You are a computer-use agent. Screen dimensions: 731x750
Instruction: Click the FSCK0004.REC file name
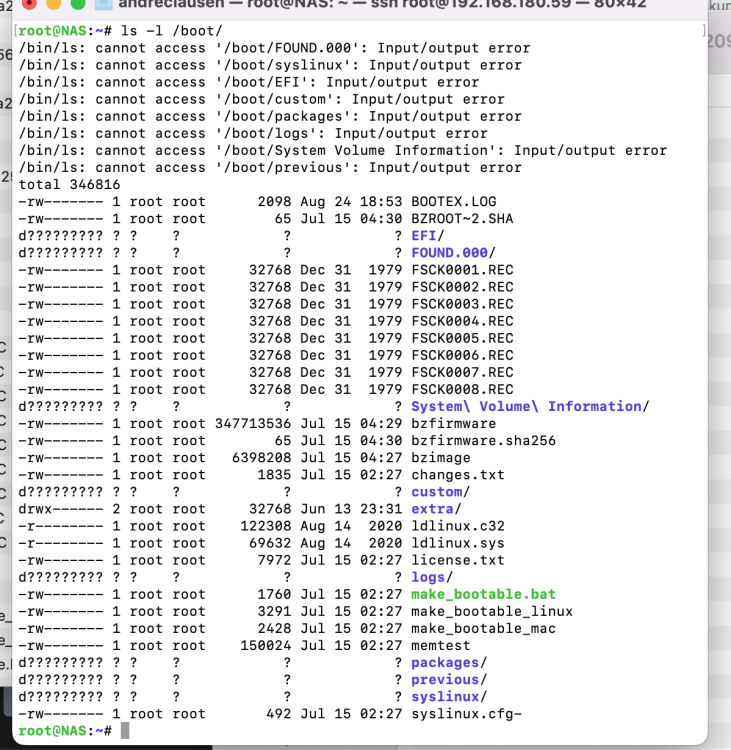[x=462, y=321]
